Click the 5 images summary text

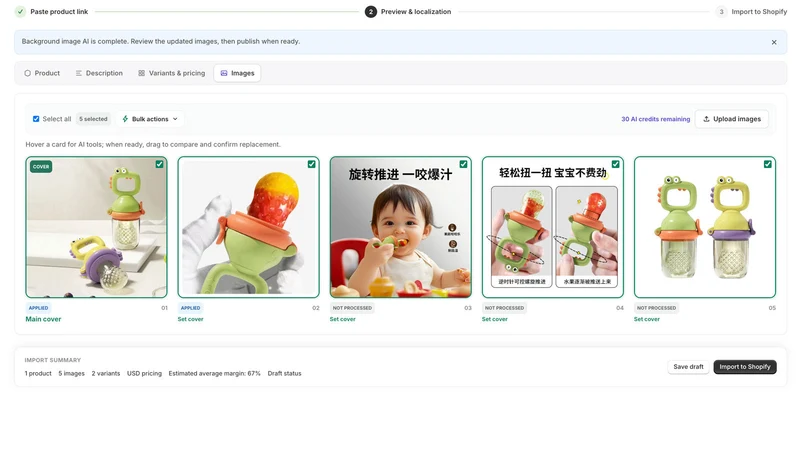tap(71, 373)
